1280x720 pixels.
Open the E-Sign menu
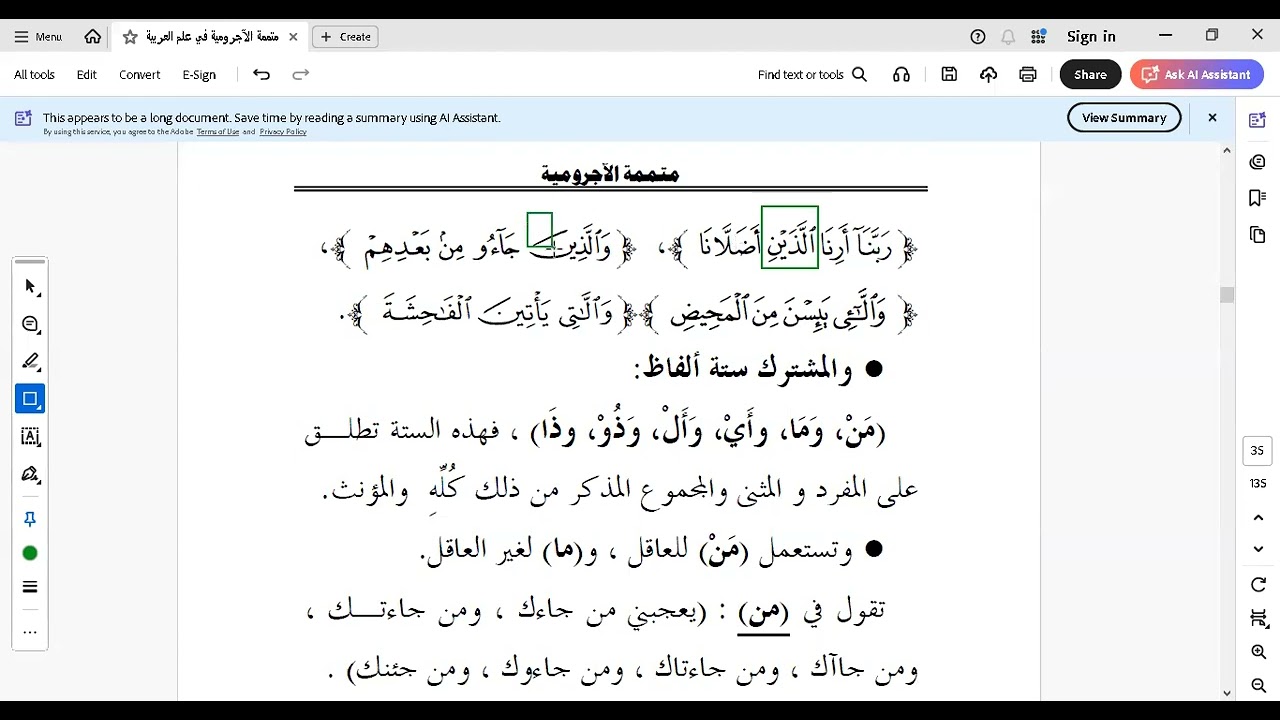[x=199, y=74]
